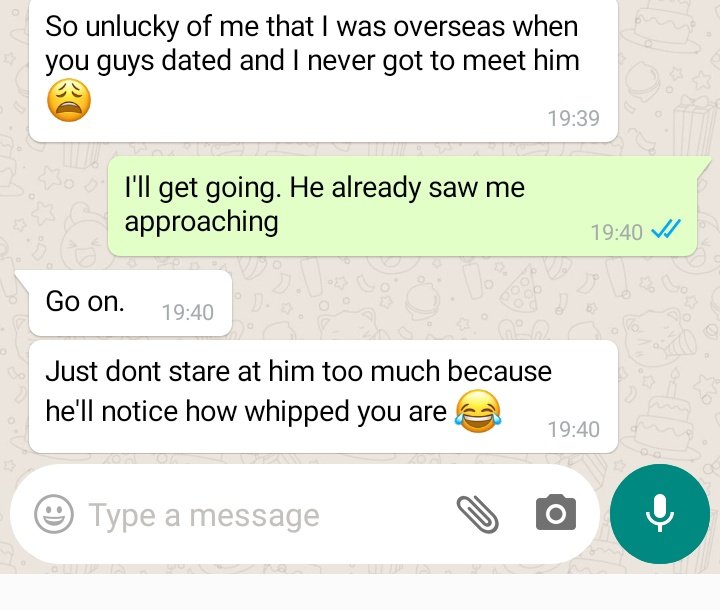Tap the paperclip attachment icon
This screenshot has width=720, height=610.
pyautogui.click(x=478, y=514)
